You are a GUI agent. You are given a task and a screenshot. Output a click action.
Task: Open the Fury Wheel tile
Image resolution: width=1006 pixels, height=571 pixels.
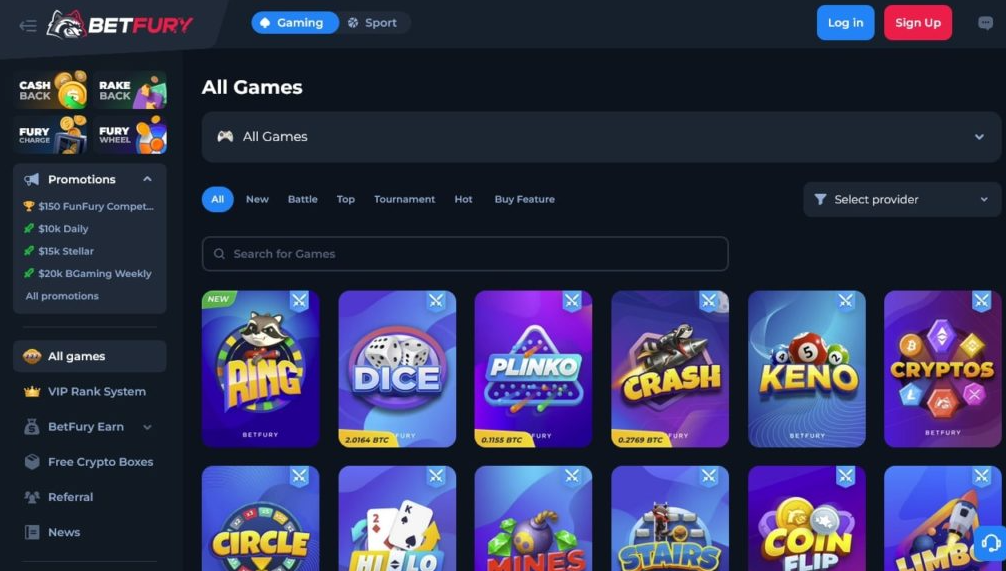[130, 135]
